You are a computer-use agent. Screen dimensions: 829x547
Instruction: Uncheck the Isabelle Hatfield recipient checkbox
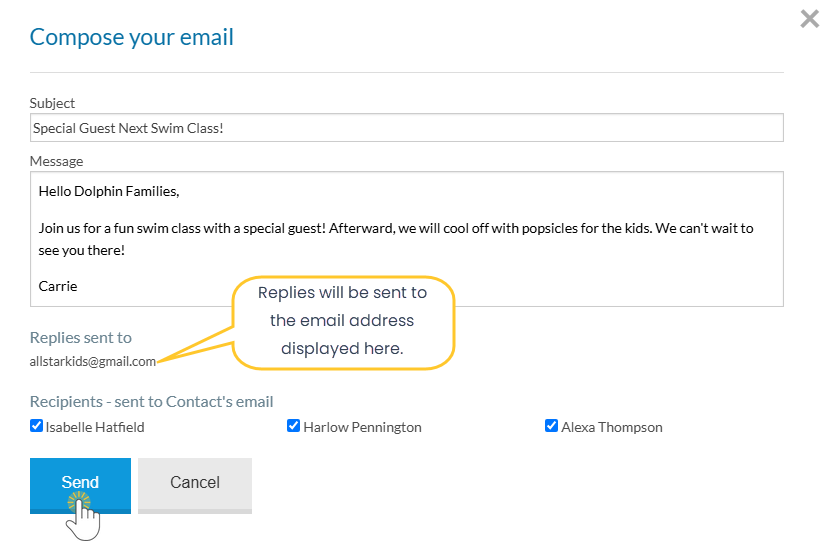[x=37, y=426]
